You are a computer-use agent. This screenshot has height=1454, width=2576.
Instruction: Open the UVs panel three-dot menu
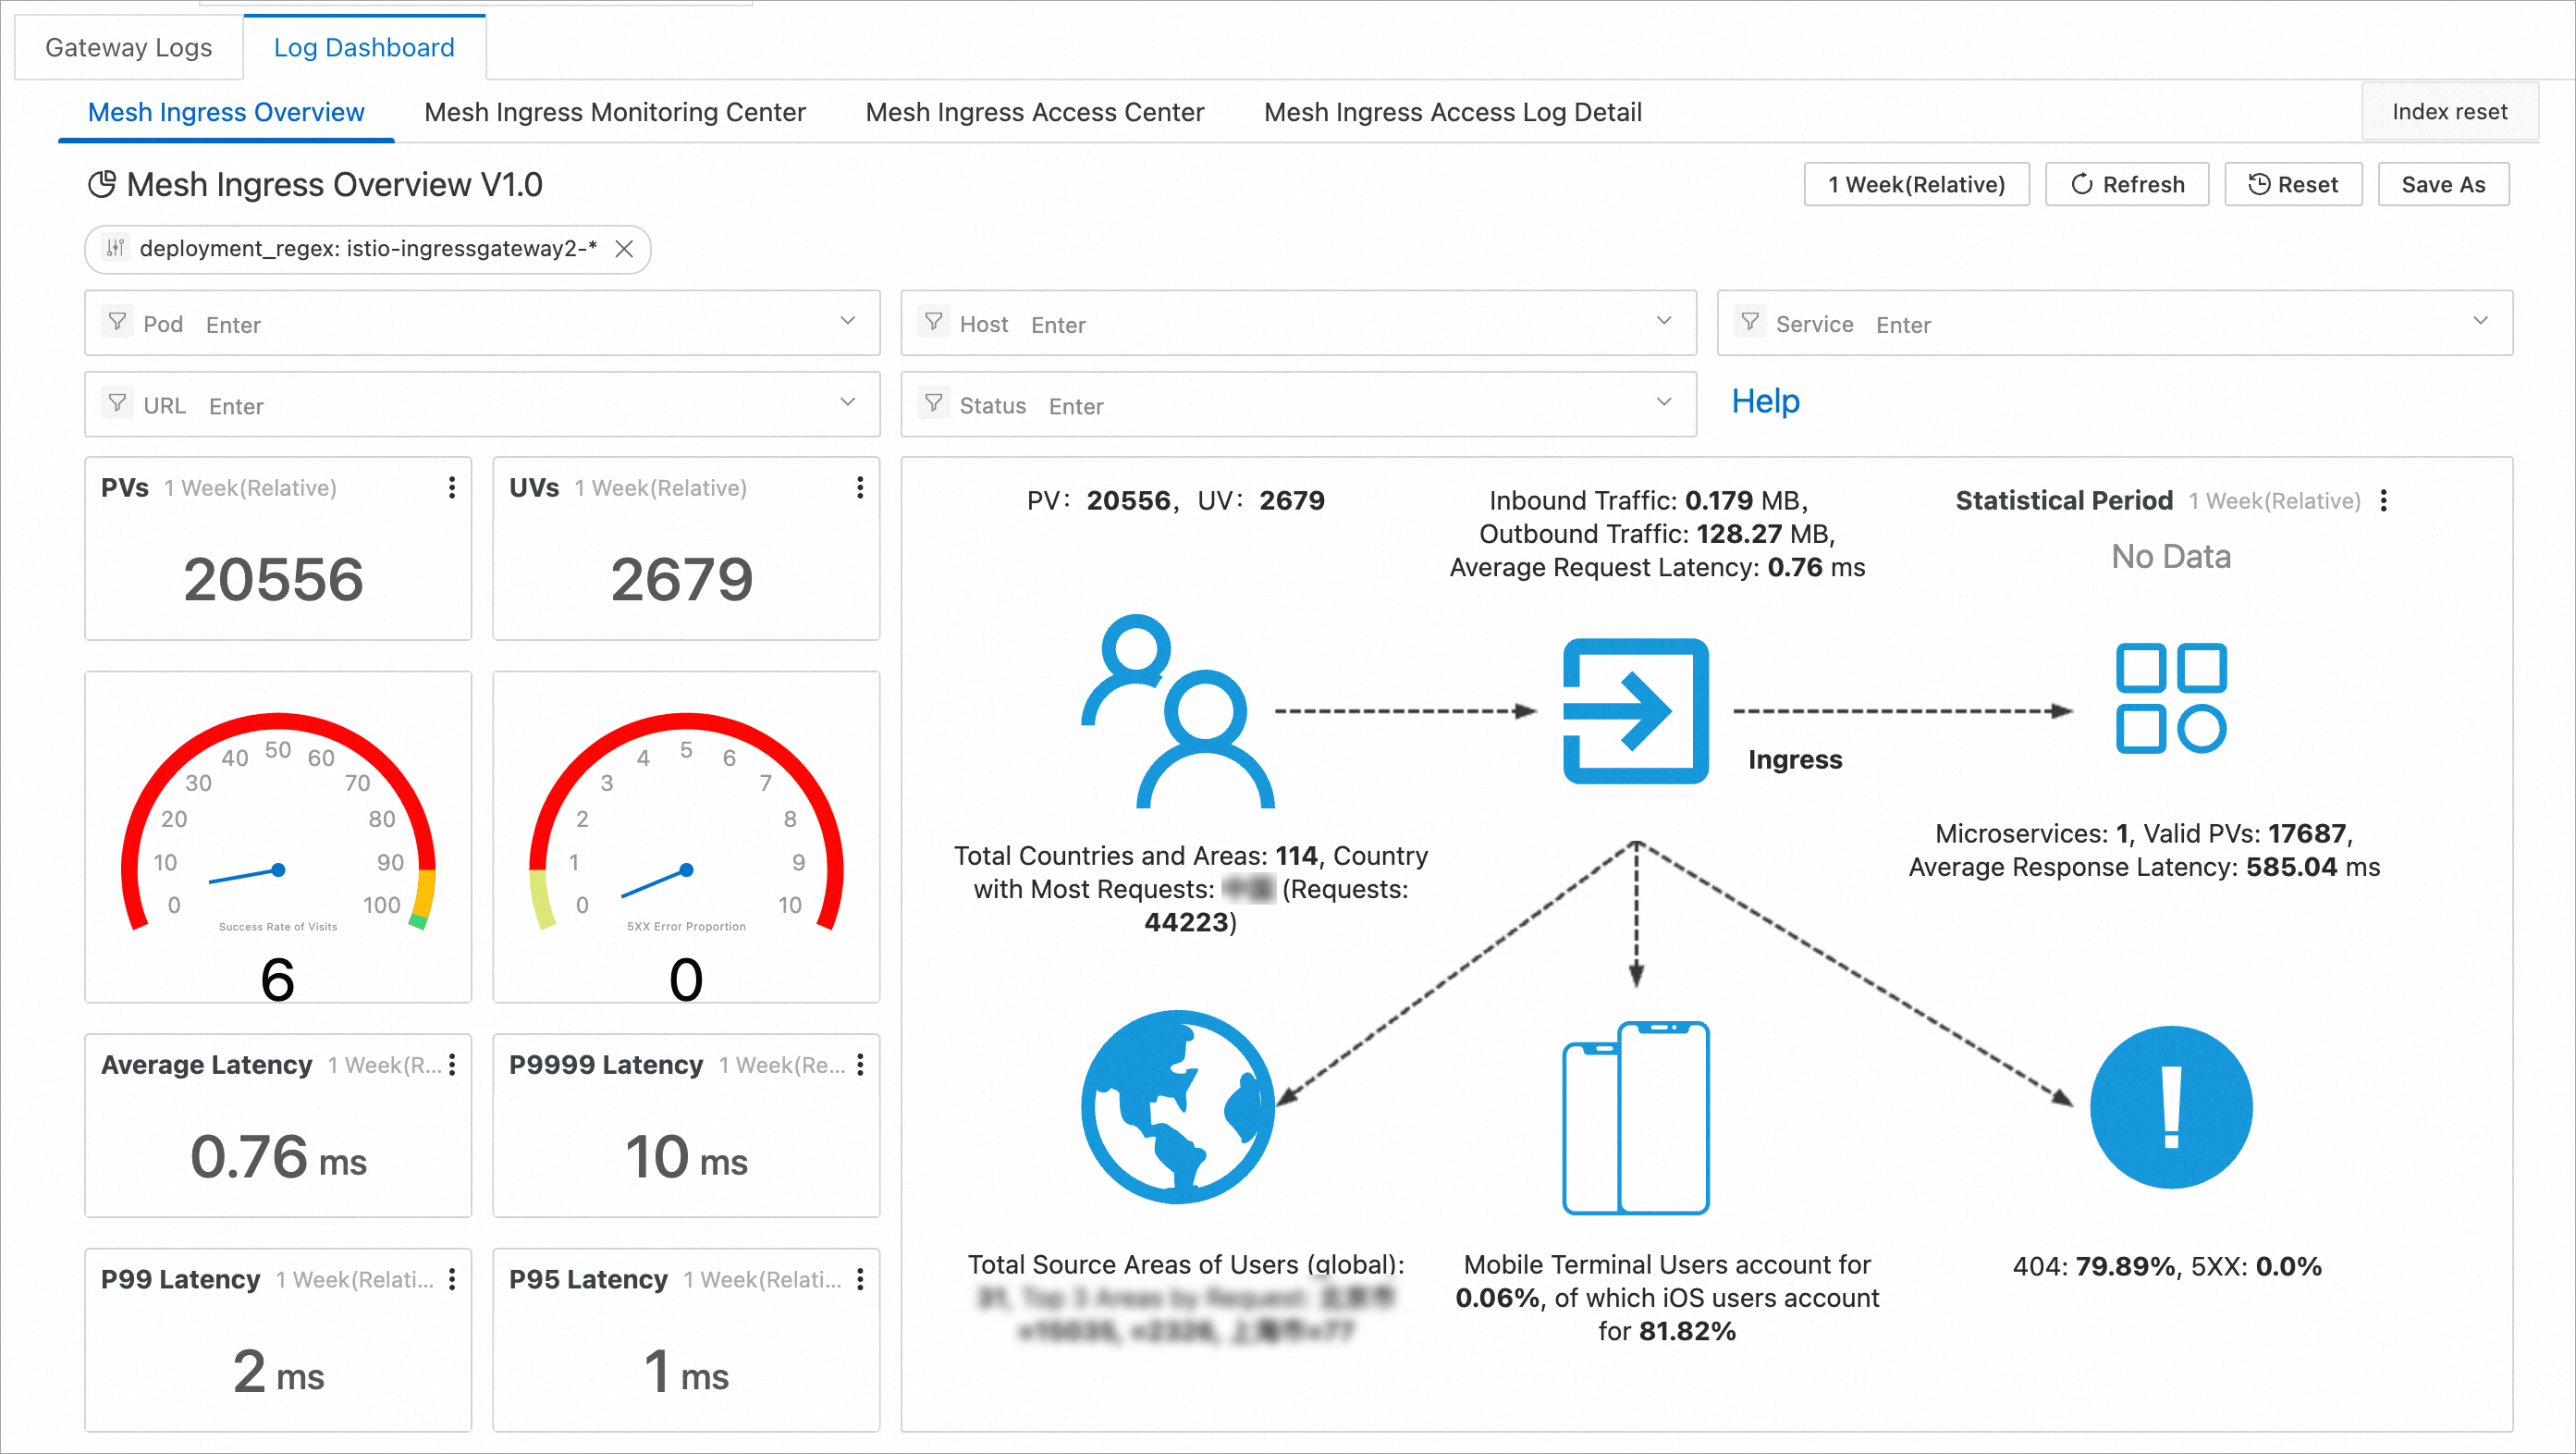(860, 487)
